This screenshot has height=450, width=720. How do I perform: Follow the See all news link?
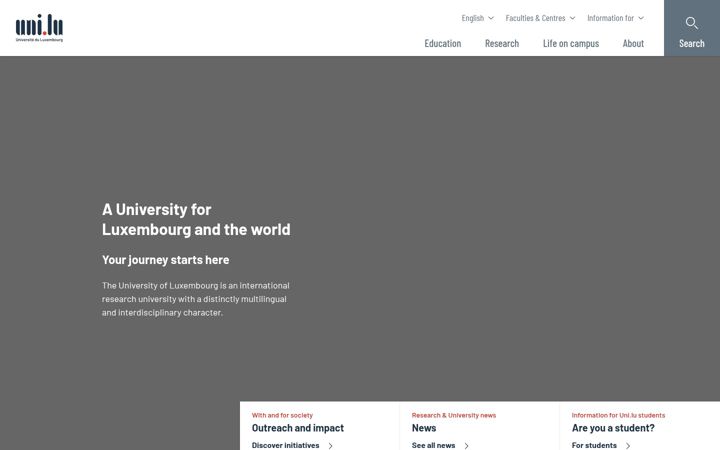tap(433, 445)
